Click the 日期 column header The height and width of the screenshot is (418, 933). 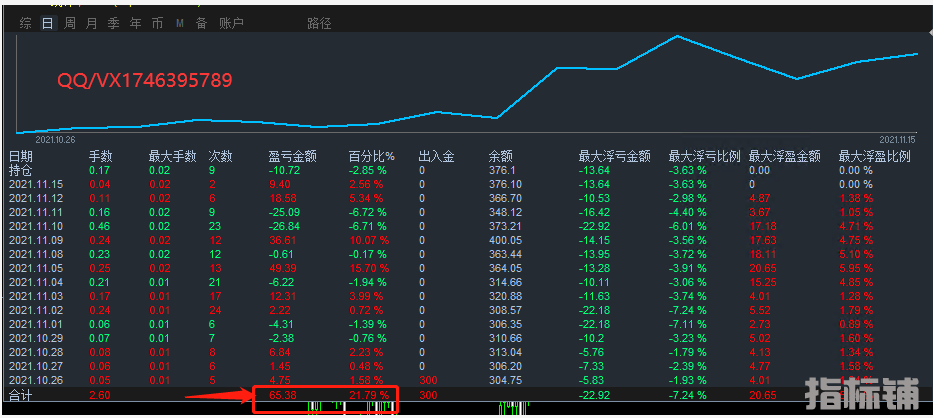click(21, 157)
